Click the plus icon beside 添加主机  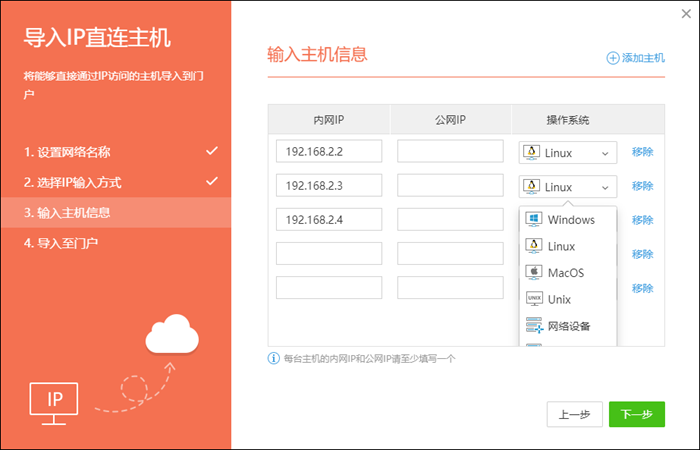coord(613,58)
